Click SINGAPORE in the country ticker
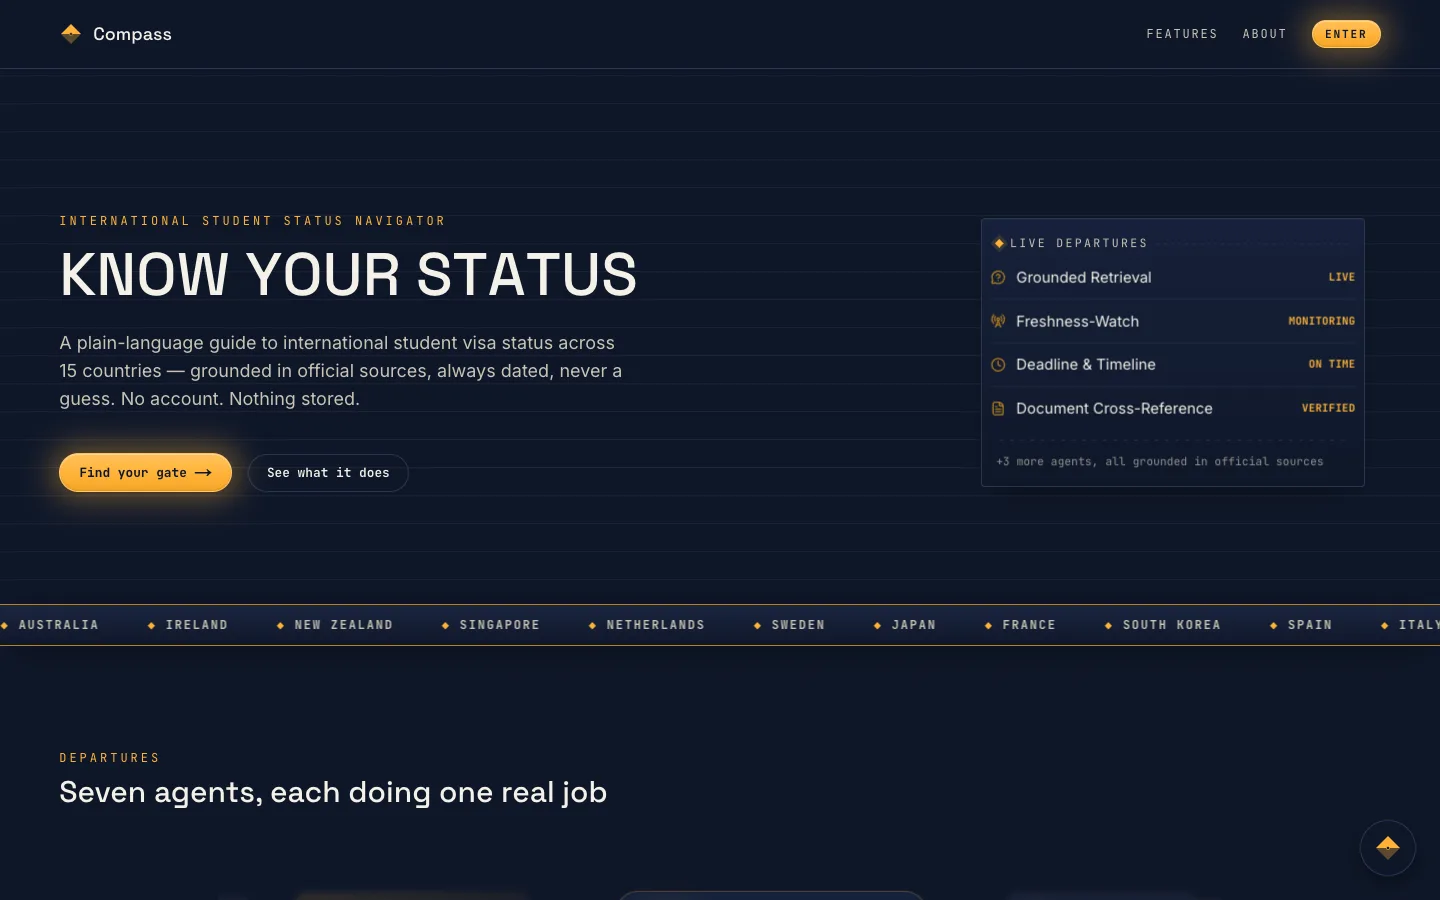 pyautogui.click(x=499, y=625)
